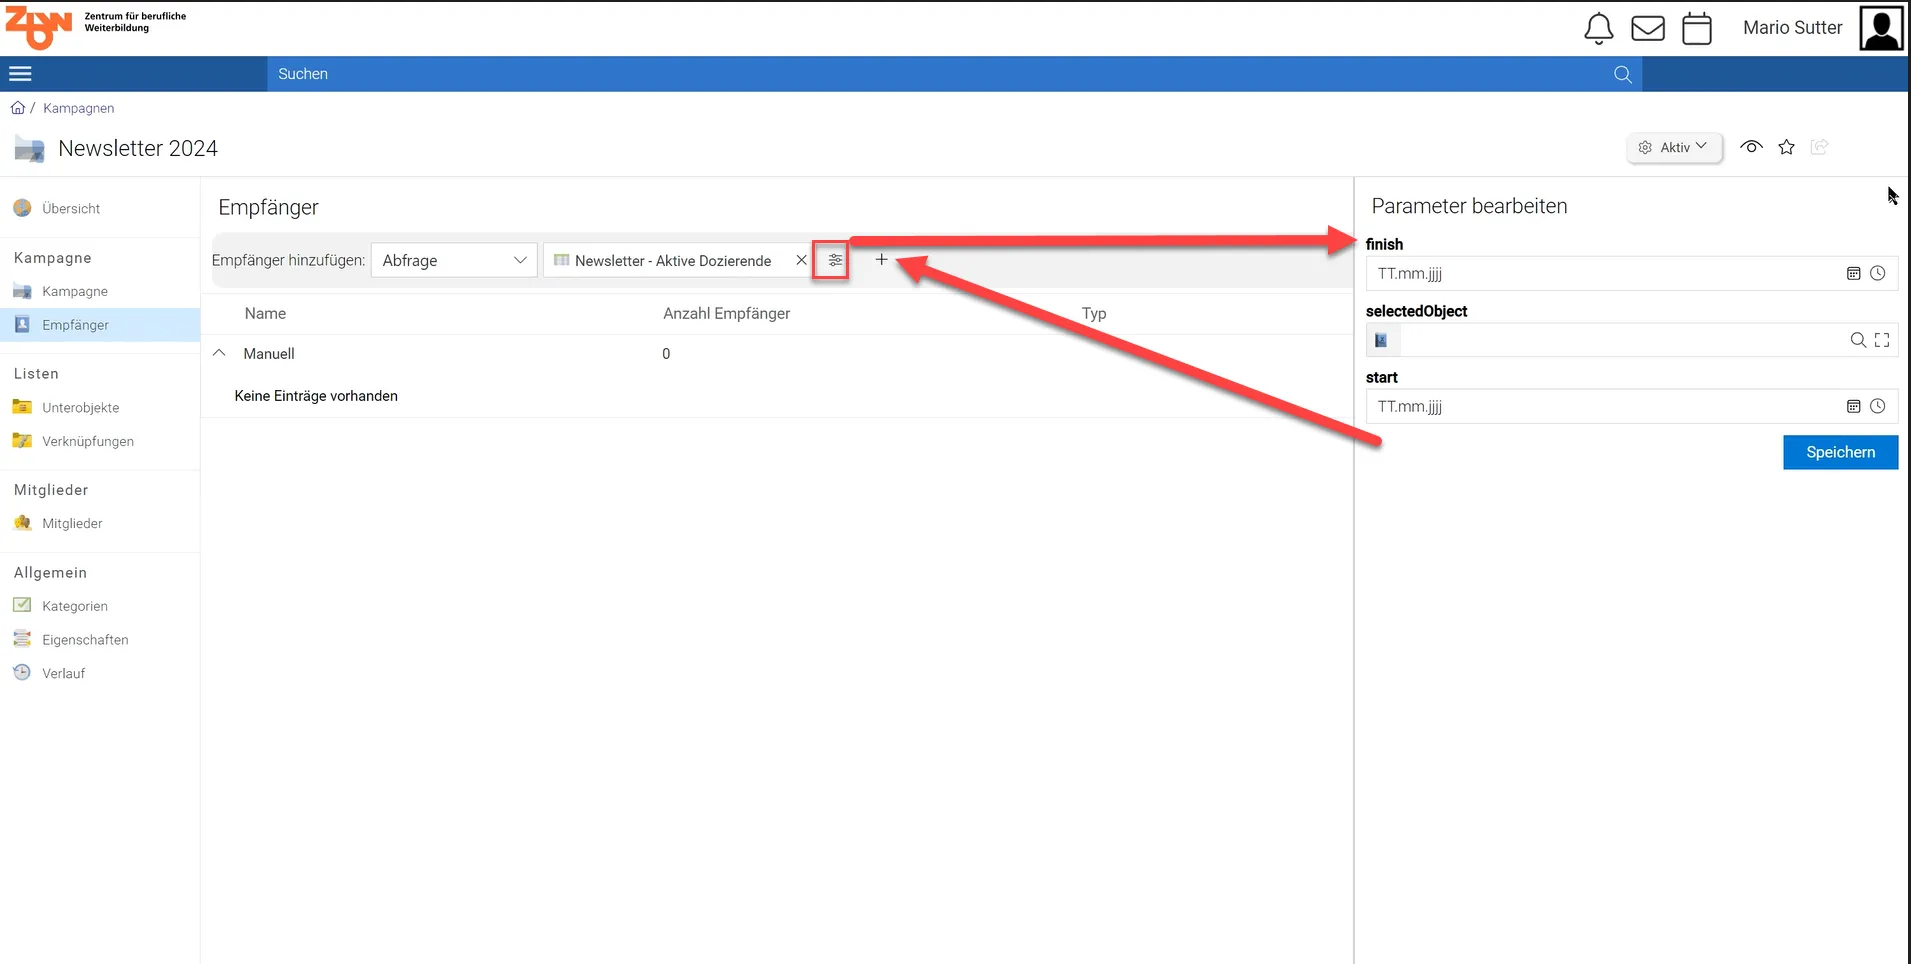Viewport: 1911px width, 964px height.
Task: Click the user profile avatar
Action: 1881,28
